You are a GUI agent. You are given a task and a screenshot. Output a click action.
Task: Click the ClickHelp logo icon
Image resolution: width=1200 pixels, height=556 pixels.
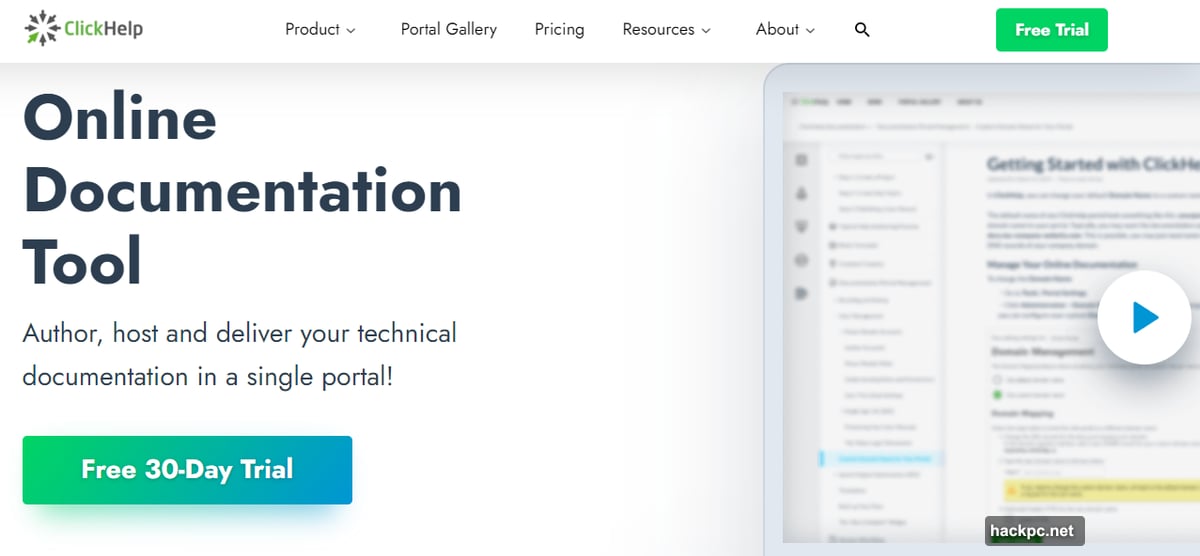(42, 29)
